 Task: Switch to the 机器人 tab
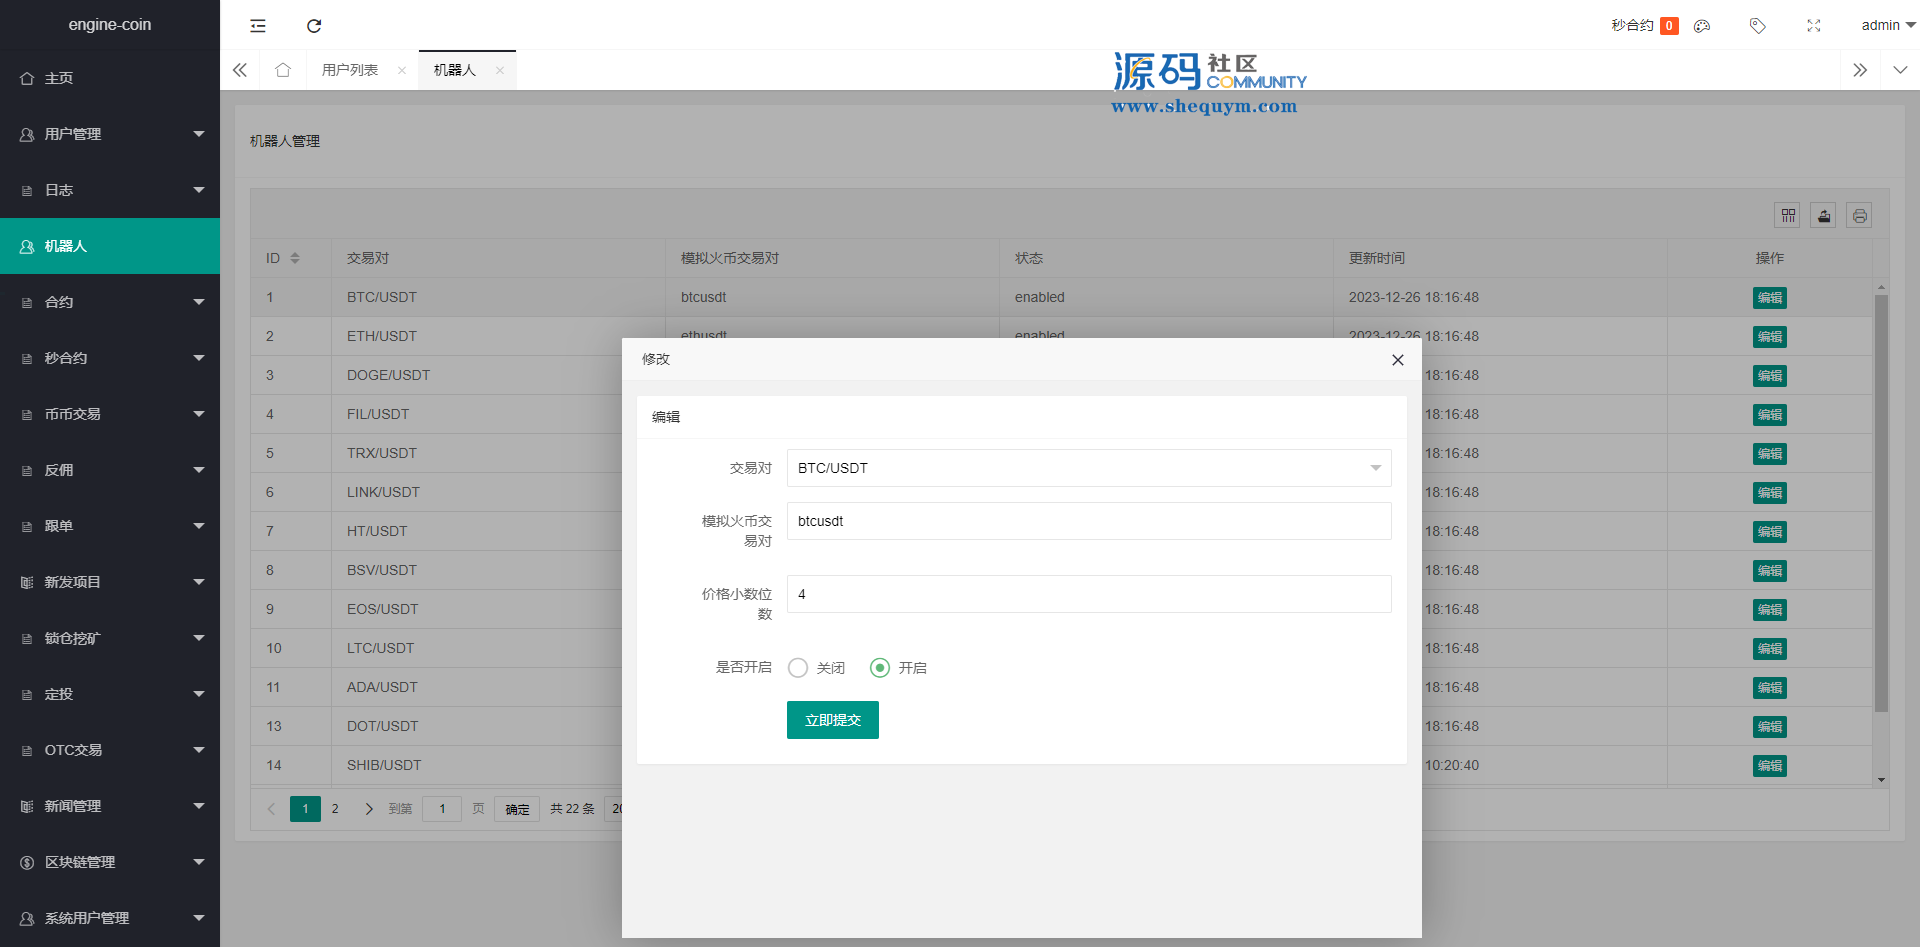click(x=455, y=70)
